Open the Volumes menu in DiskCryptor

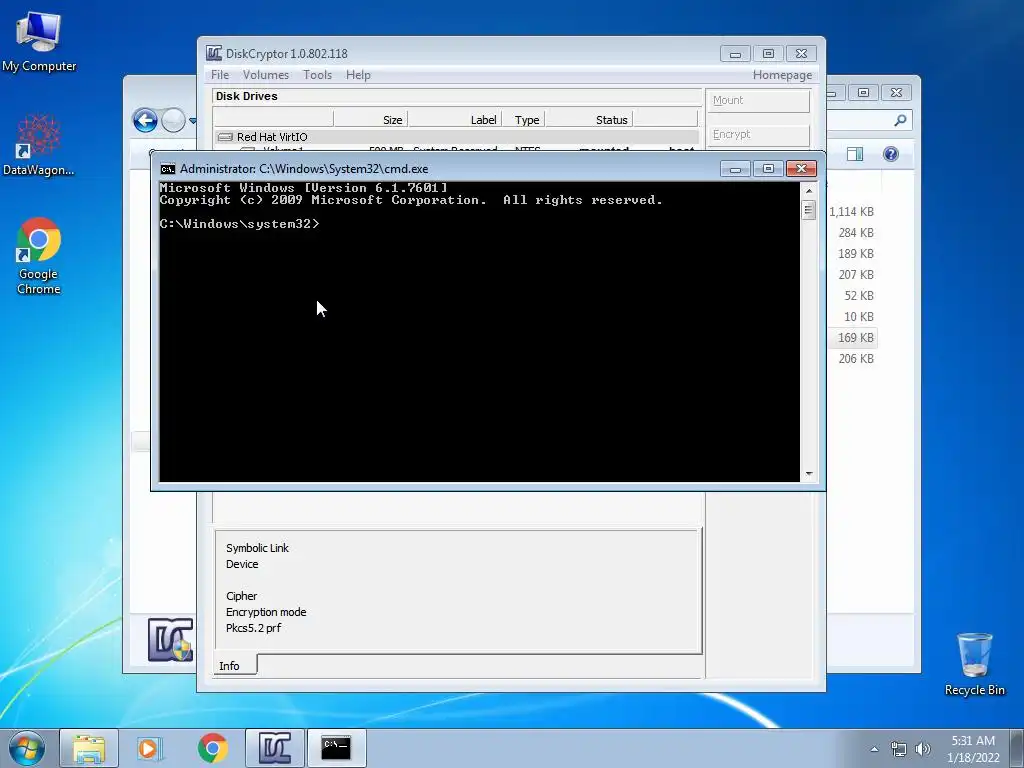coord(266,75)
